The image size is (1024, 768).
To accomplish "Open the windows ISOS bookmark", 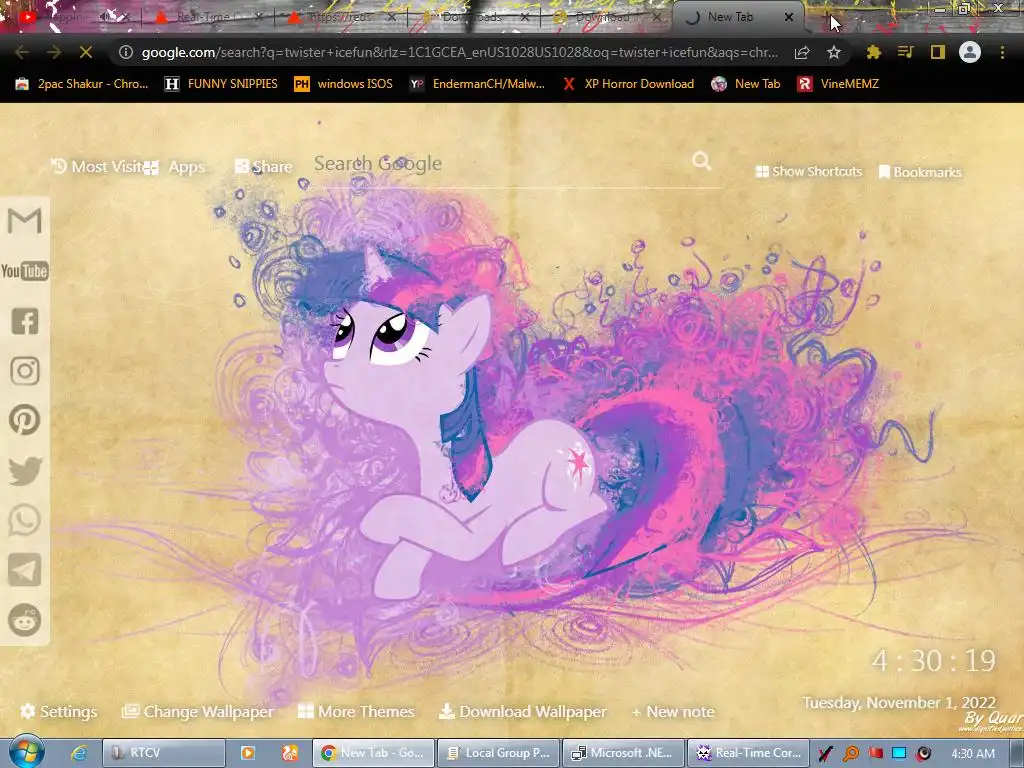I will click(344, 84).
